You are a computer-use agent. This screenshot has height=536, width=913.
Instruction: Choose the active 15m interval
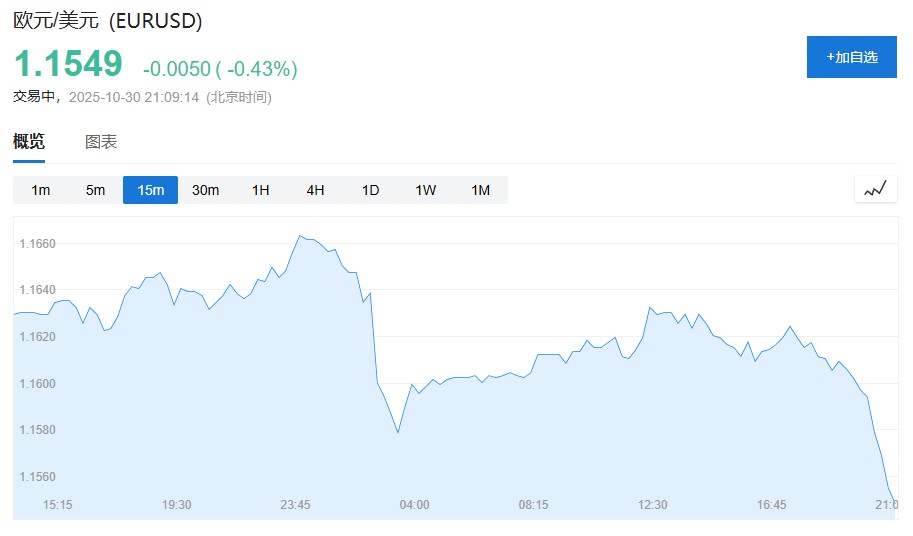click(150, 190)
